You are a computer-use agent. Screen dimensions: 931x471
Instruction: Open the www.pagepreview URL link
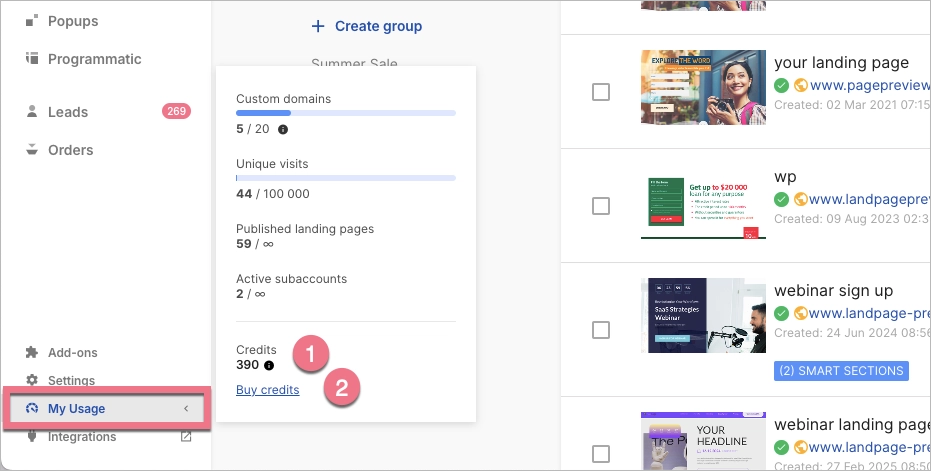870,86
